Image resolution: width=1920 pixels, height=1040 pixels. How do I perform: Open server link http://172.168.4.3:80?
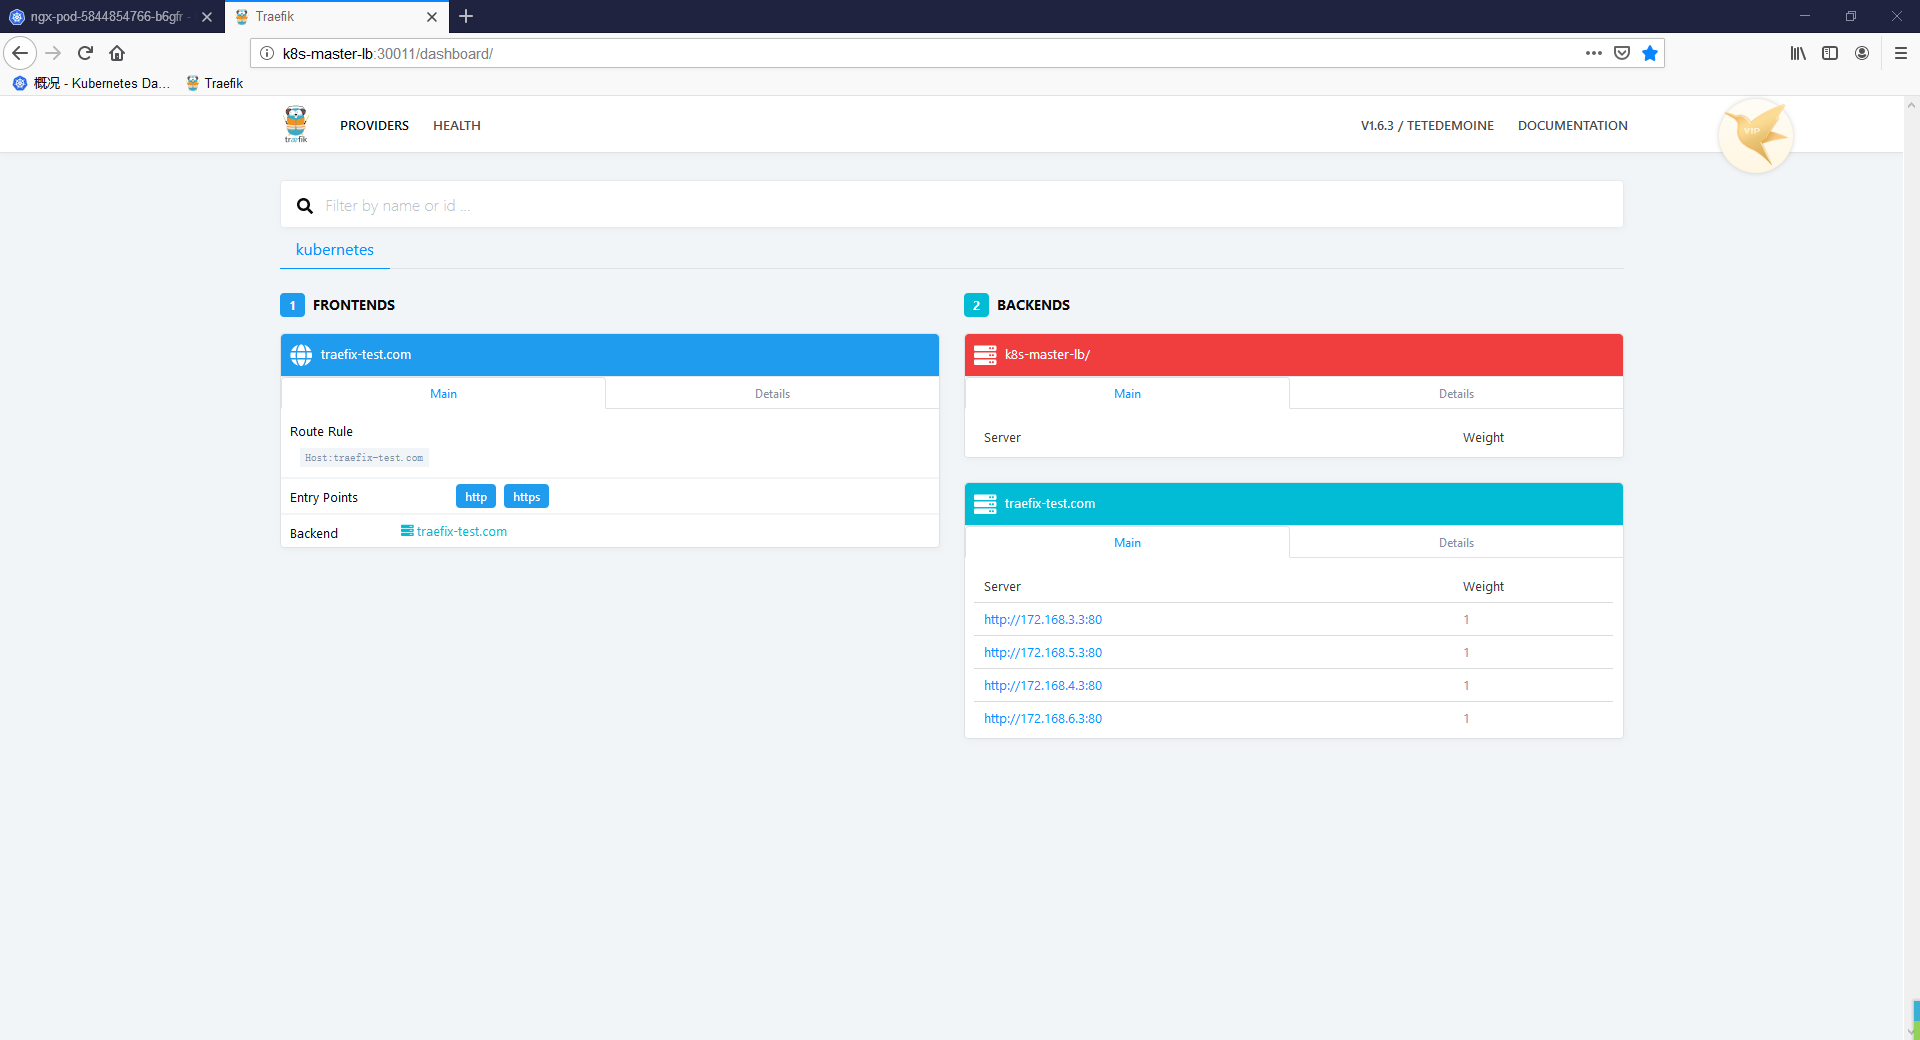coord(1043,686)
